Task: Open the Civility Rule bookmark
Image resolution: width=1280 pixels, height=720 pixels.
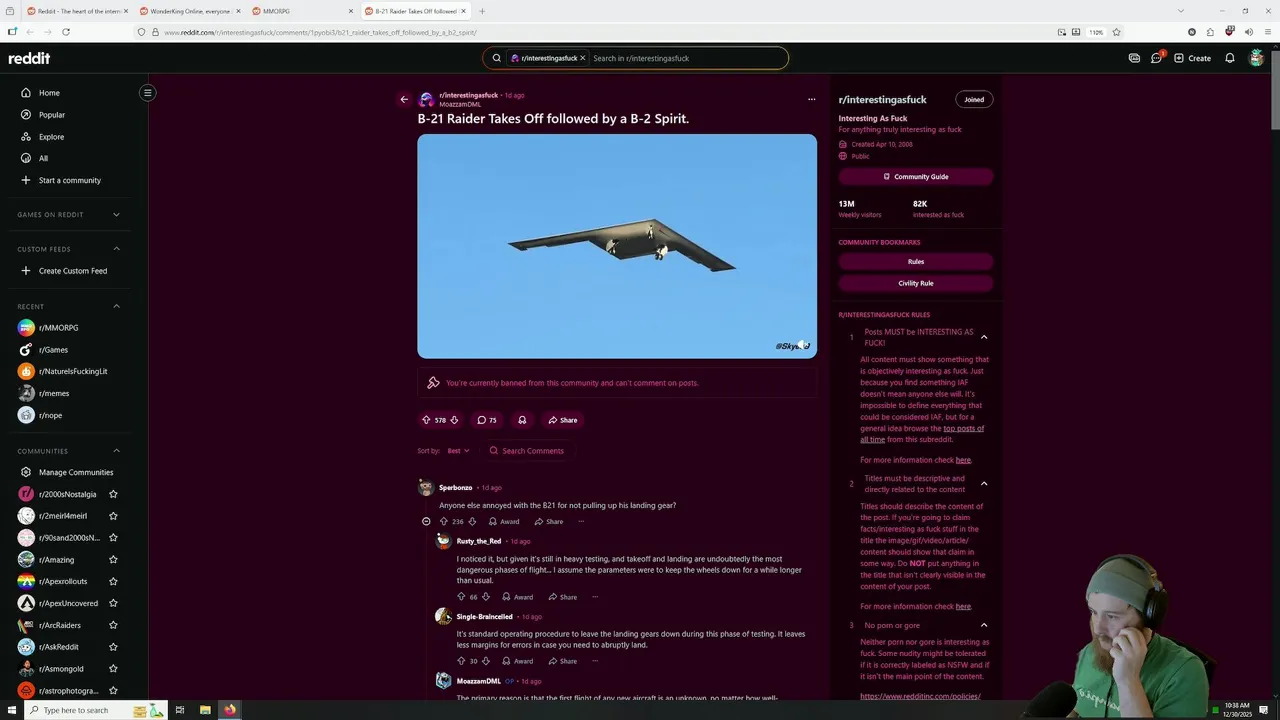Action: click(x=916, y=283)
